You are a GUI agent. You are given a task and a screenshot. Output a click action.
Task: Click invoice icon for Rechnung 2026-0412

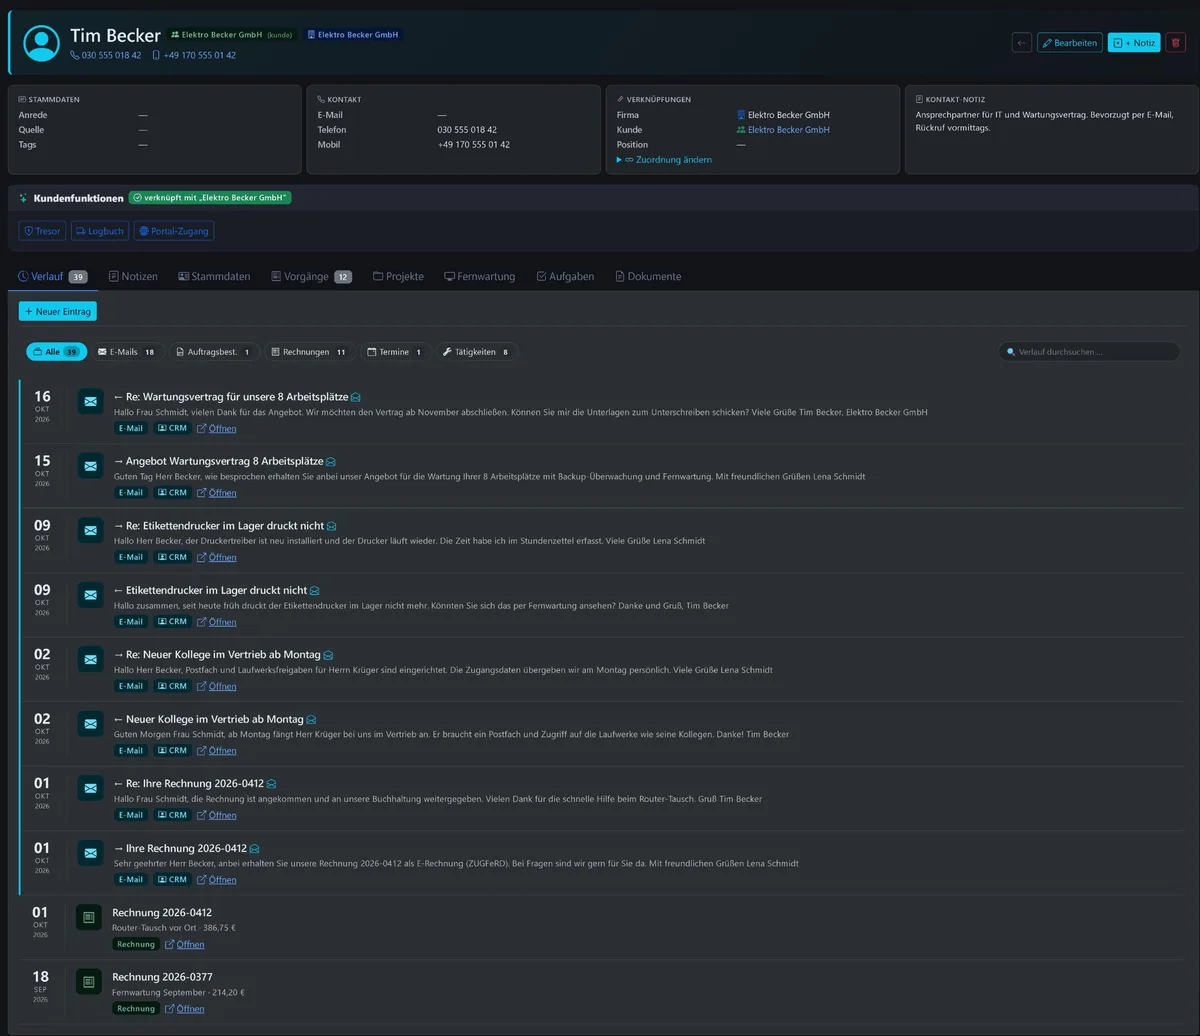pos(89,917)
